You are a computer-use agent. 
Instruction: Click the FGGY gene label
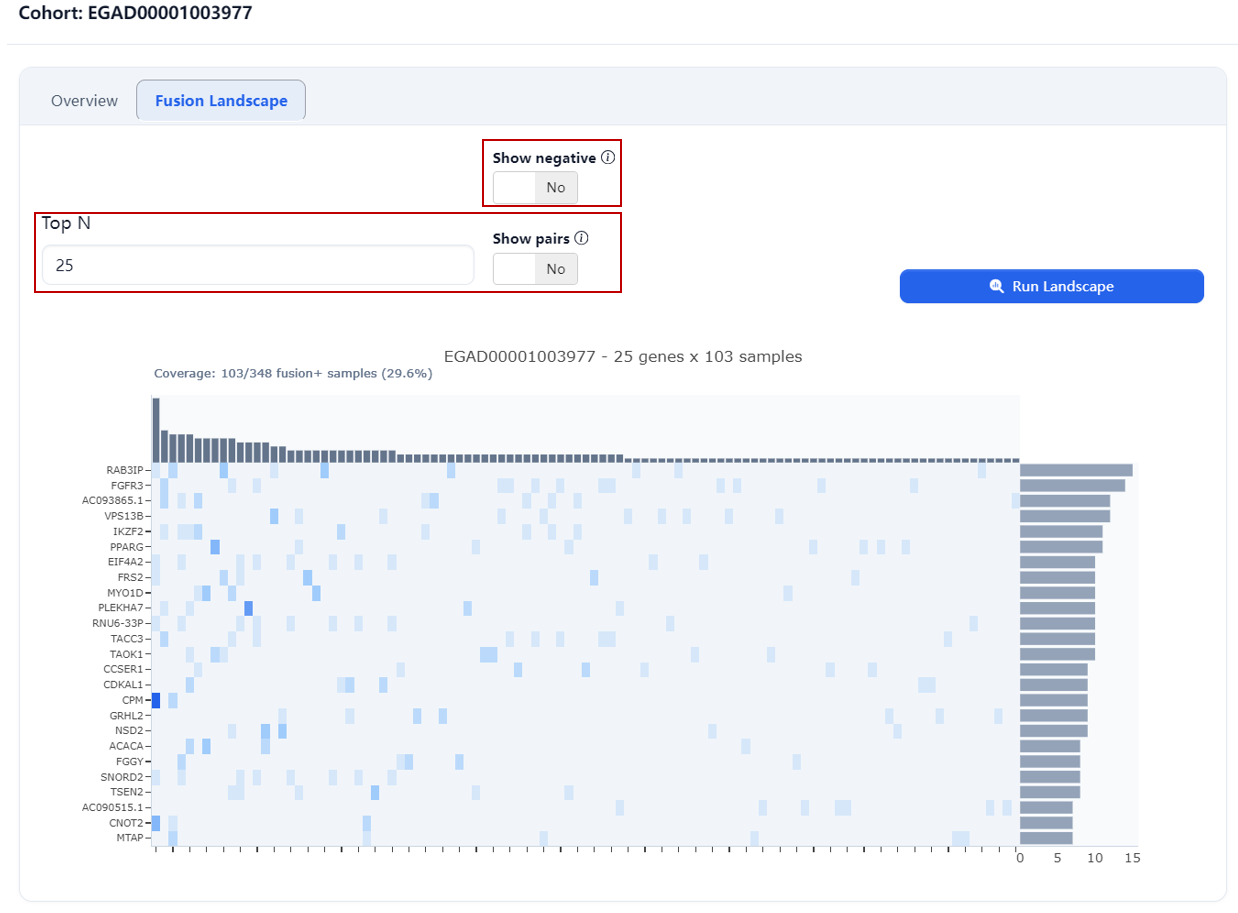tap(131, 761)
